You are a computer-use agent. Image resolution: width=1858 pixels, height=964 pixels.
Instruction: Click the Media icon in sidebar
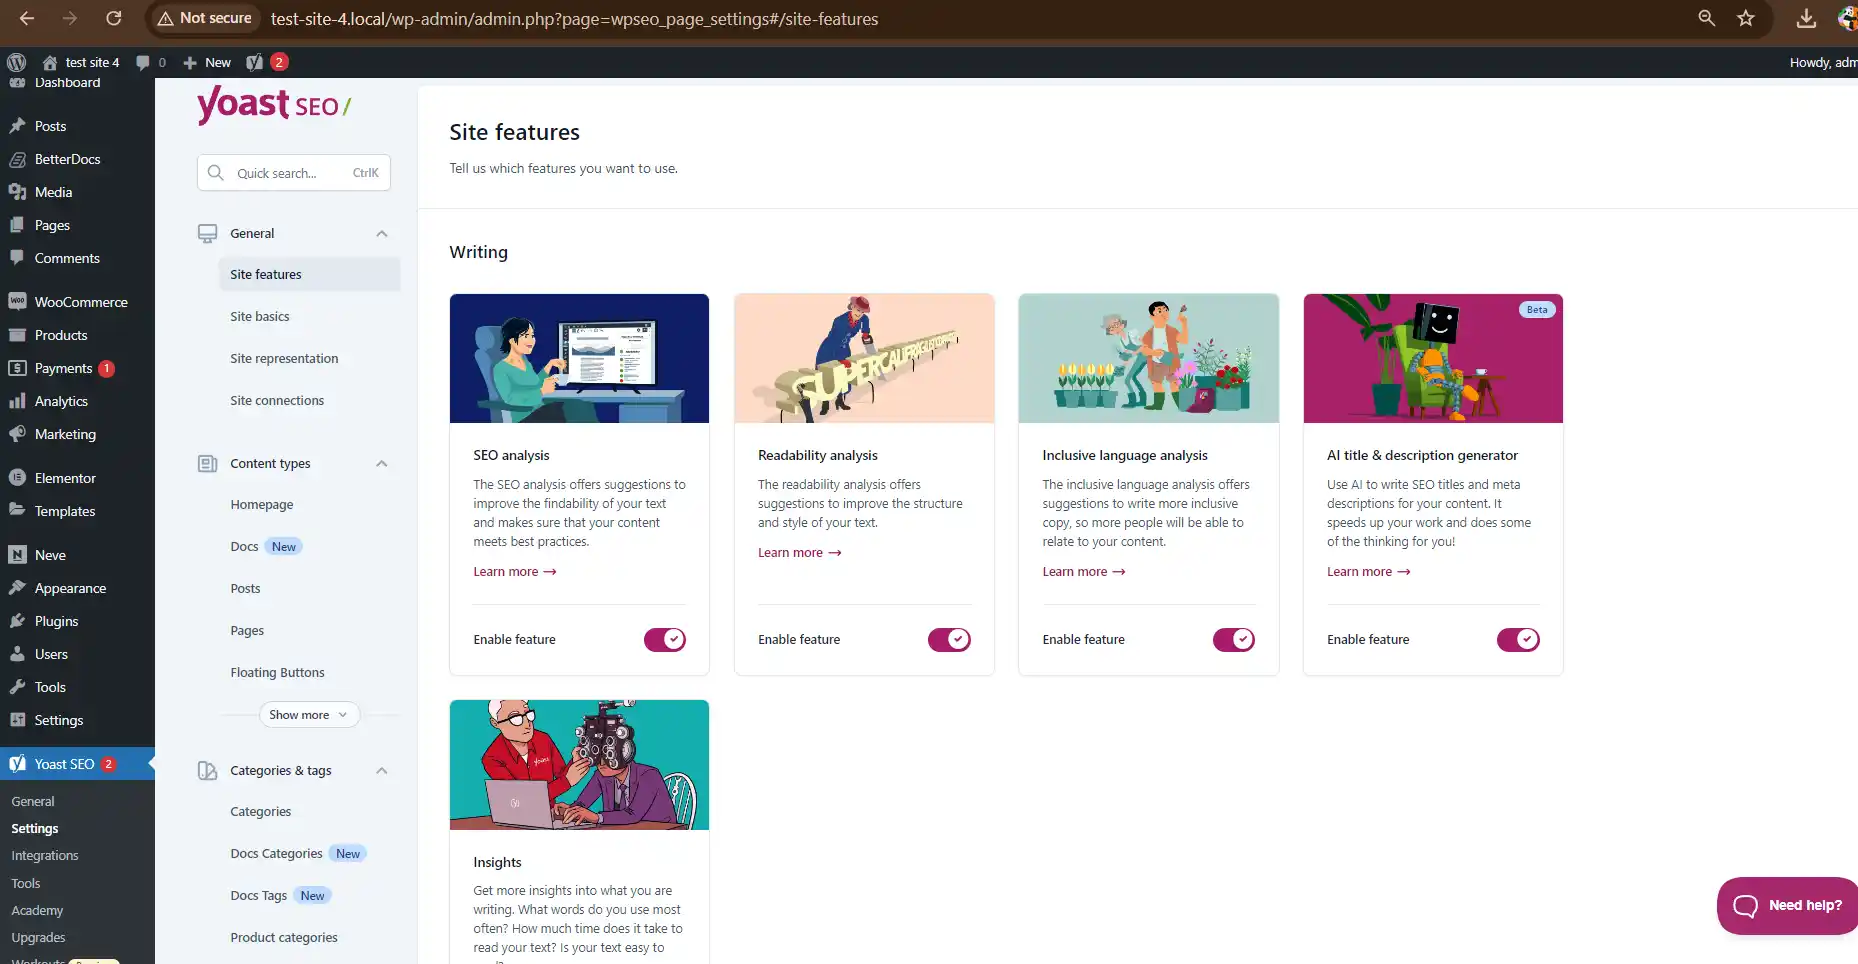(x=17, y=192)
